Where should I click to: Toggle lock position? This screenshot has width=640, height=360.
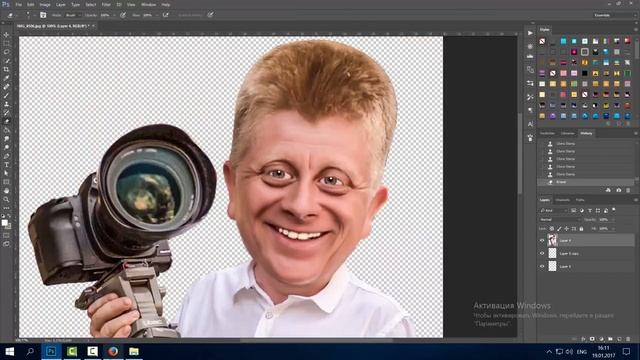567,229
